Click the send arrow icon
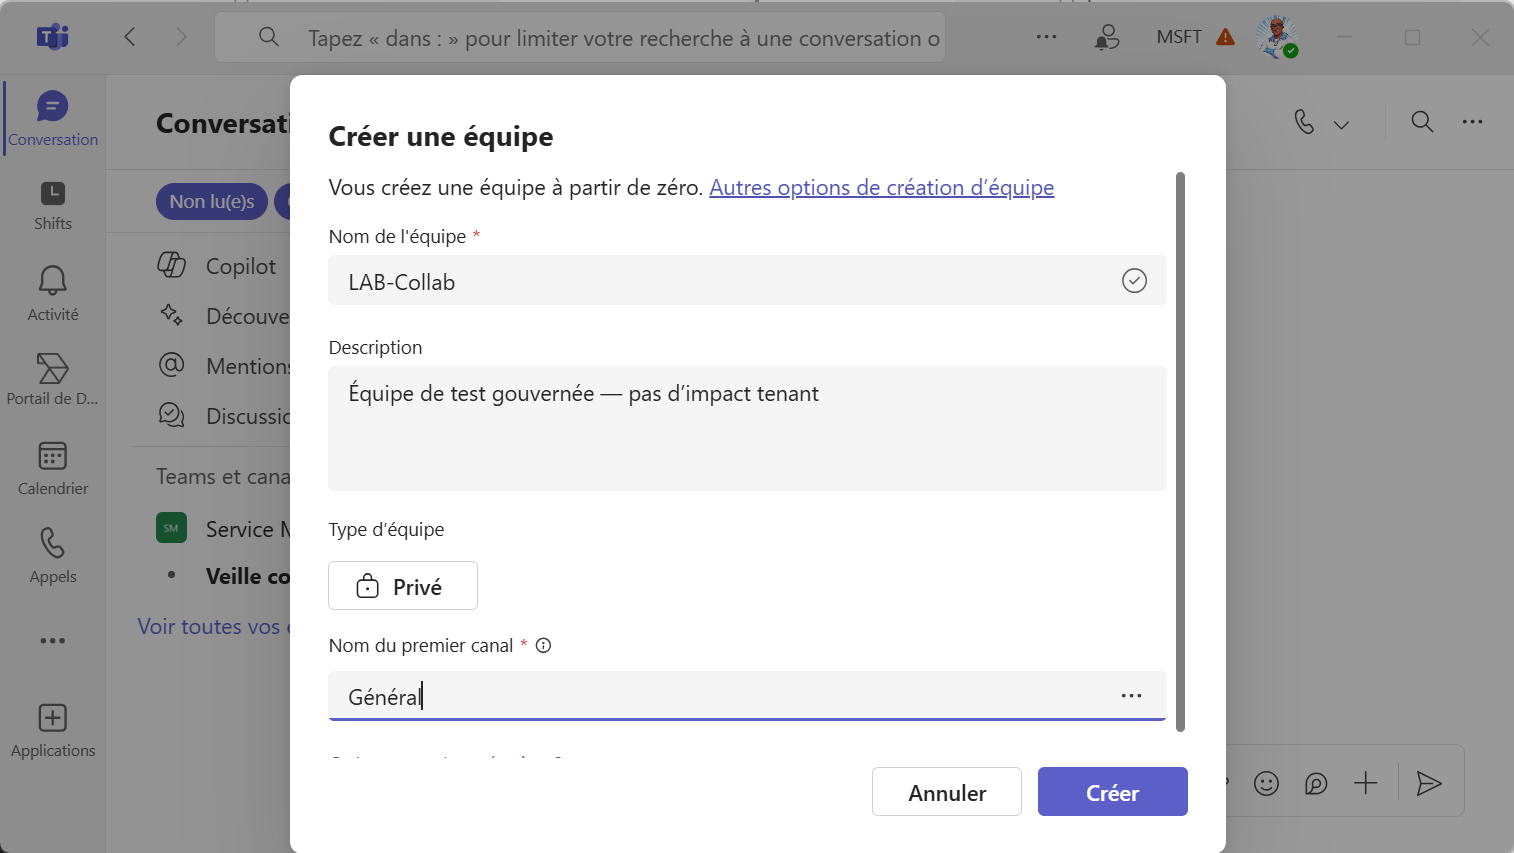 click(1429, 783)
